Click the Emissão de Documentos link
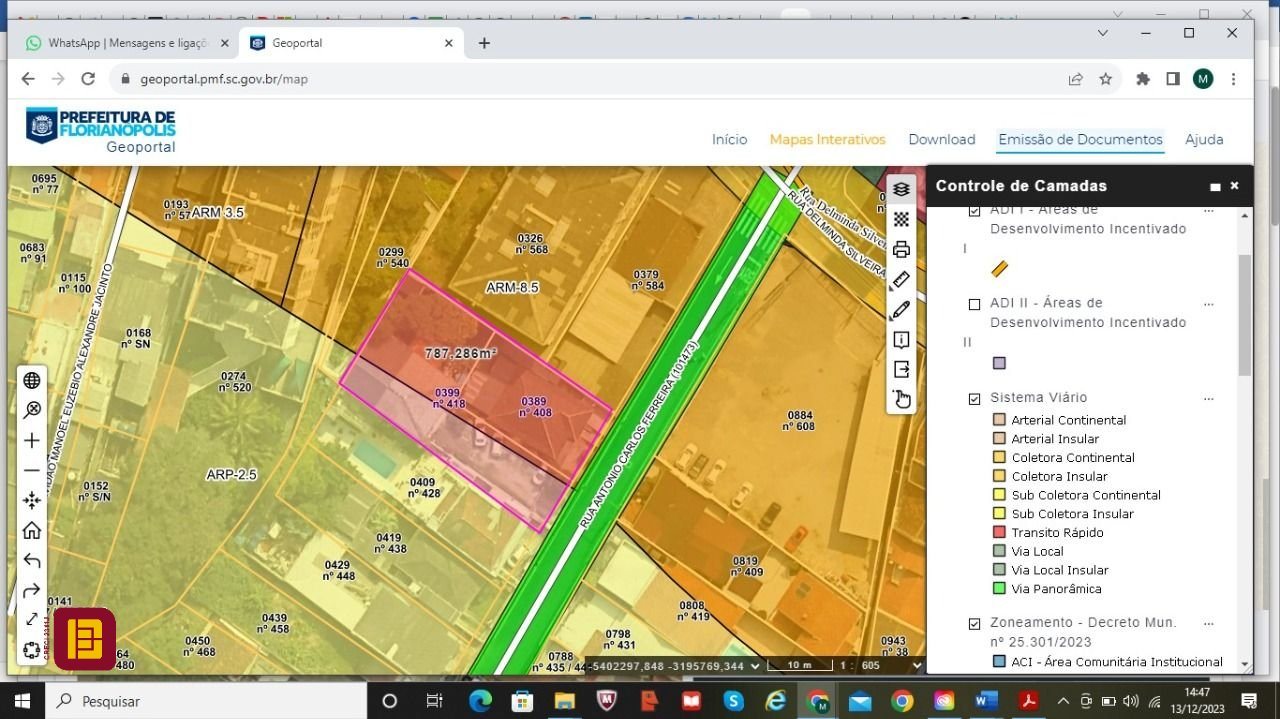 pos(1080,140)
